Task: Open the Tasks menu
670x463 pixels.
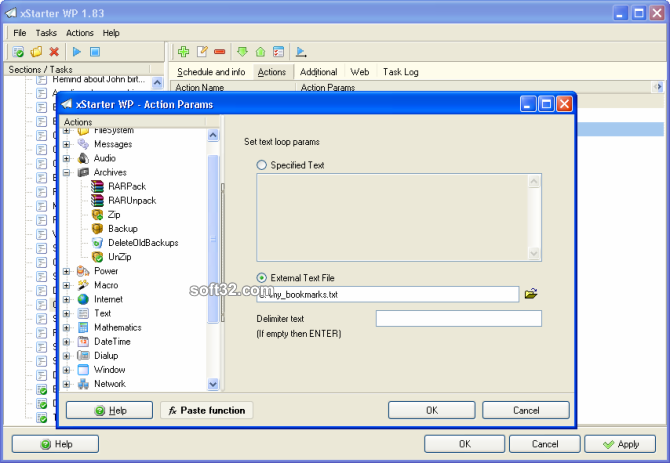Action: (46, 33)
